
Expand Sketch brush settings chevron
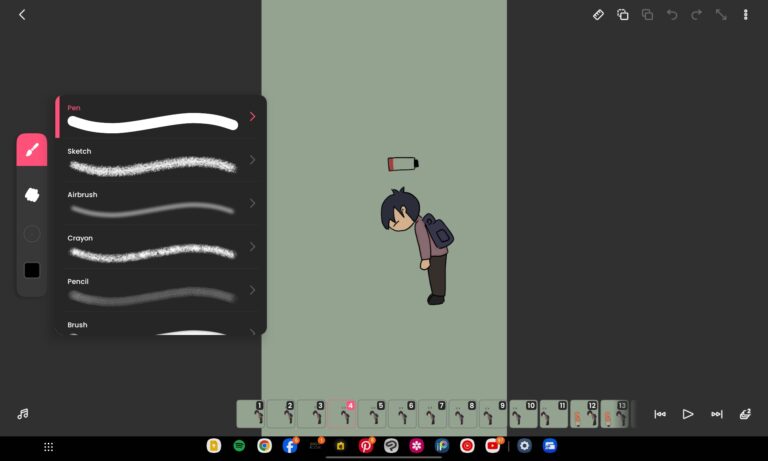coord(252,160)
